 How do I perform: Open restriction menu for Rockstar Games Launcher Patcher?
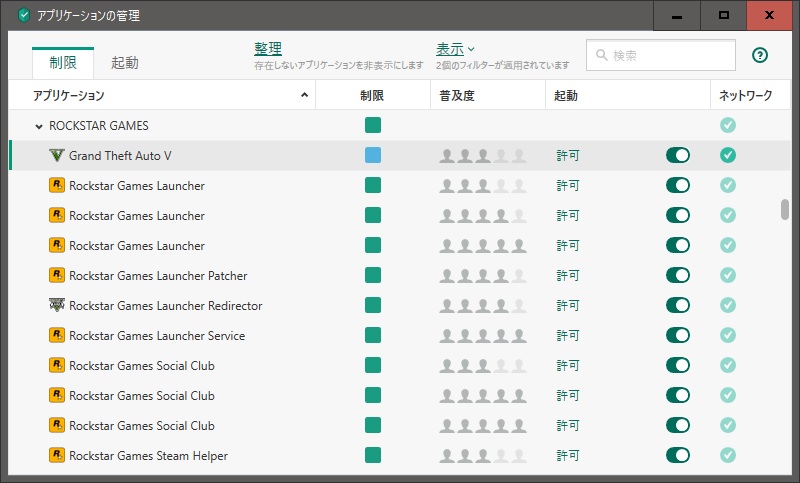click(373, 275)
